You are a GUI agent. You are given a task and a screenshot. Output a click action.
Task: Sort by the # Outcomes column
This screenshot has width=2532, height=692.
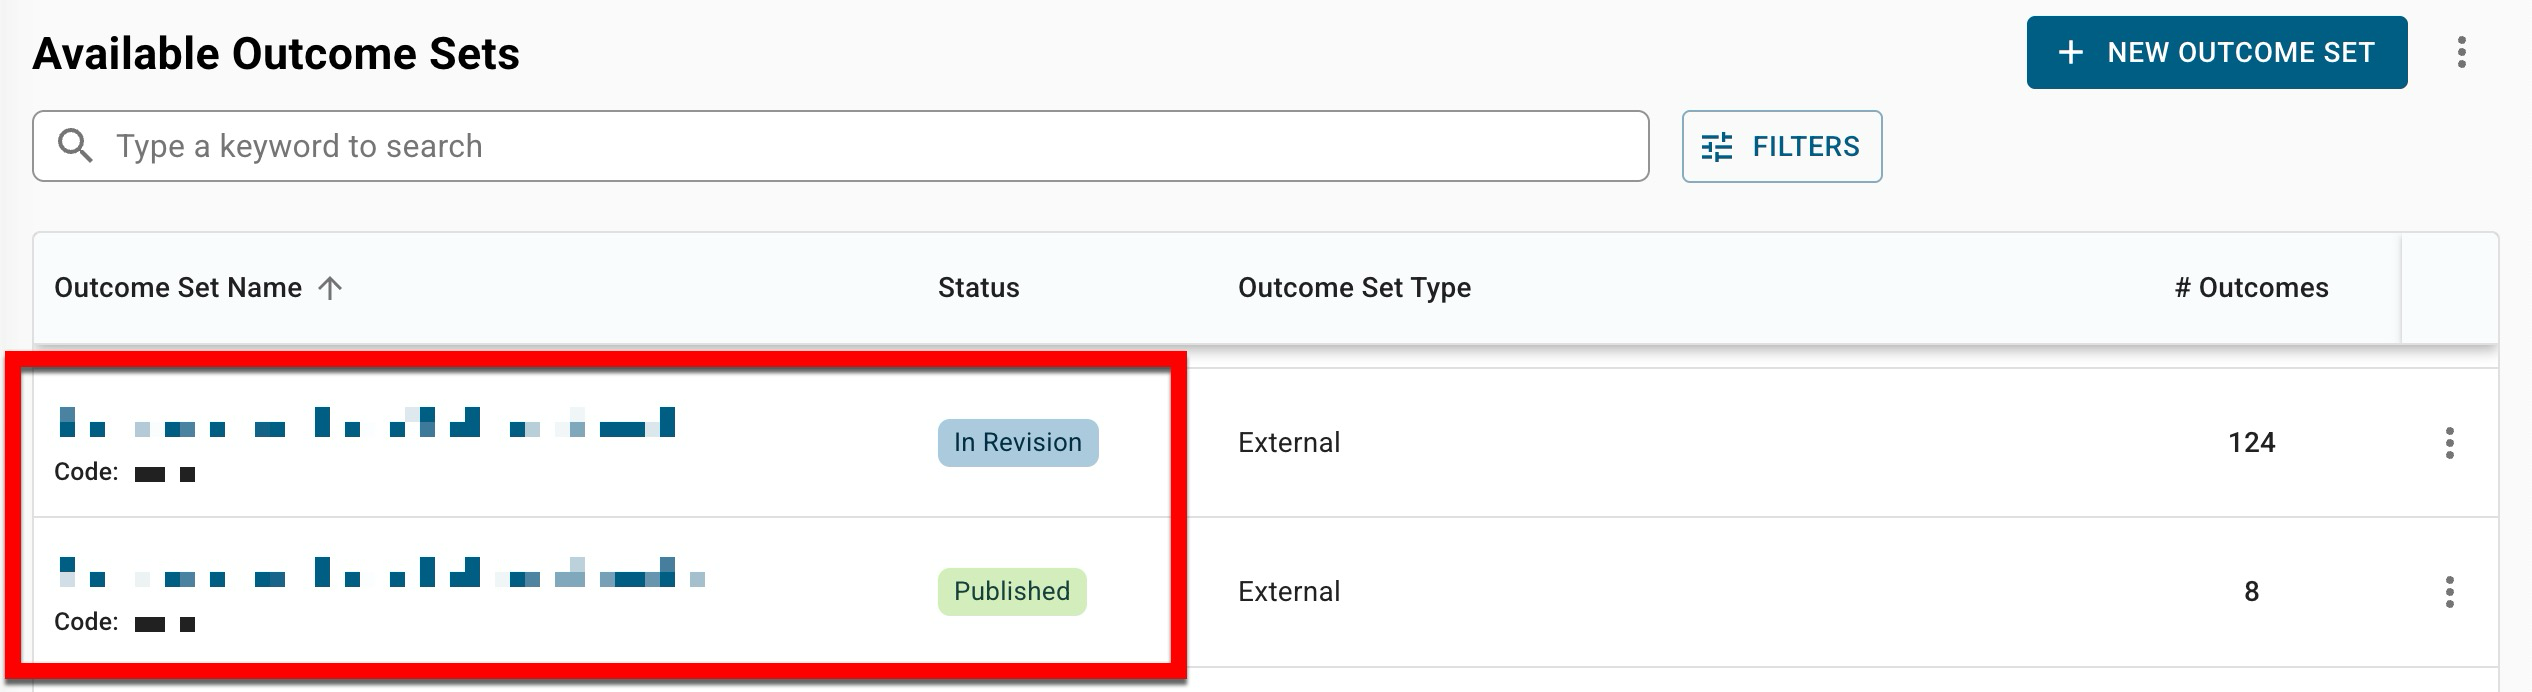pos(2251,288)
